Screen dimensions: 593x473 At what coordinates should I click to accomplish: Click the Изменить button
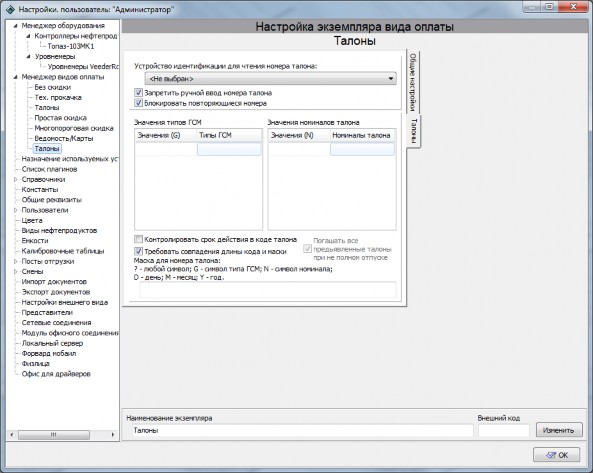pos(559,430)
